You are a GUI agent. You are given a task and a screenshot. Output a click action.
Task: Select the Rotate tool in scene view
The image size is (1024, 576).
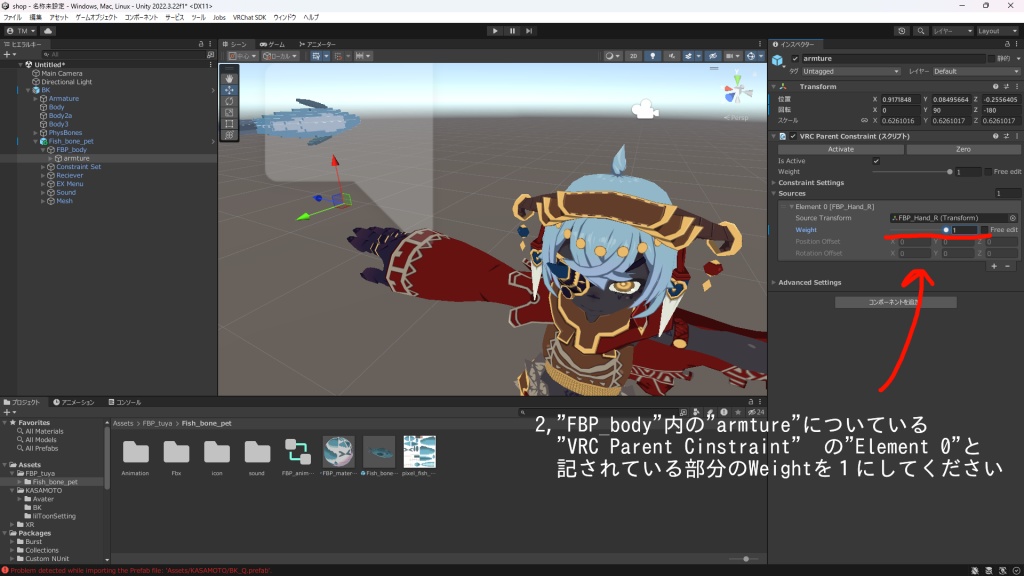click(229, 101)
